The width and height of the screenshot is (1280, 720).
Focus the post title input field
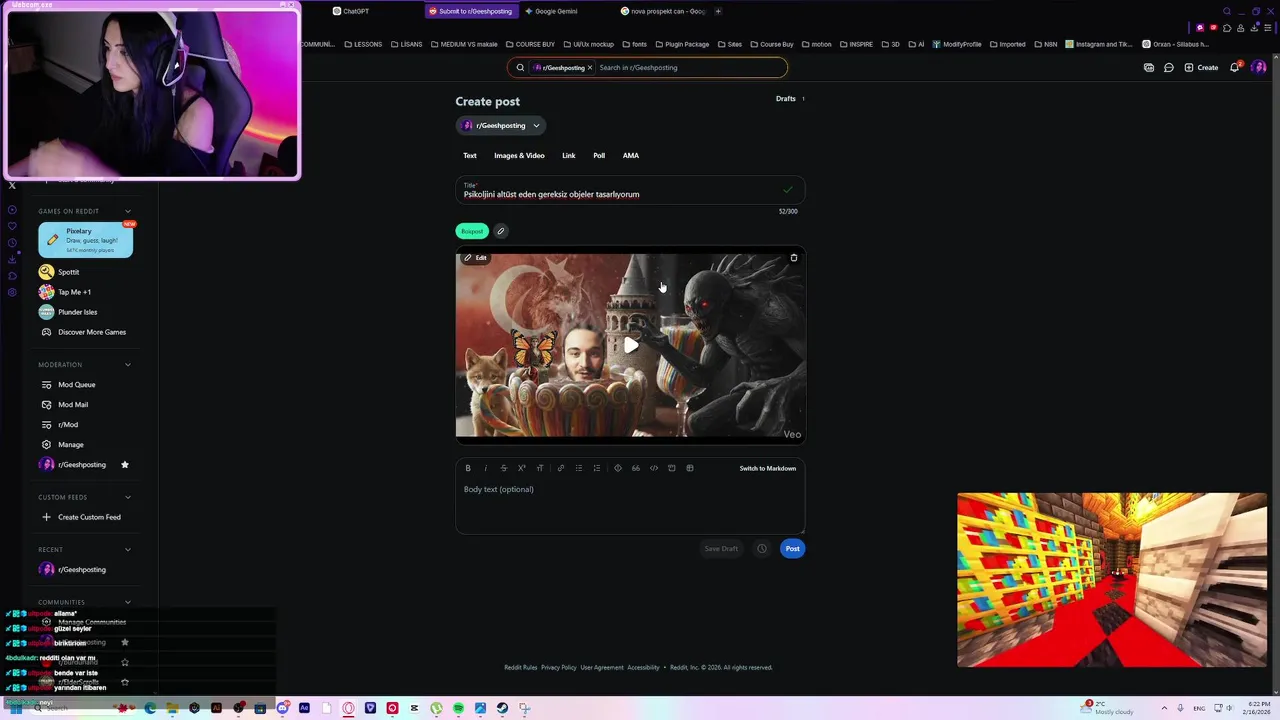point(630,190)
